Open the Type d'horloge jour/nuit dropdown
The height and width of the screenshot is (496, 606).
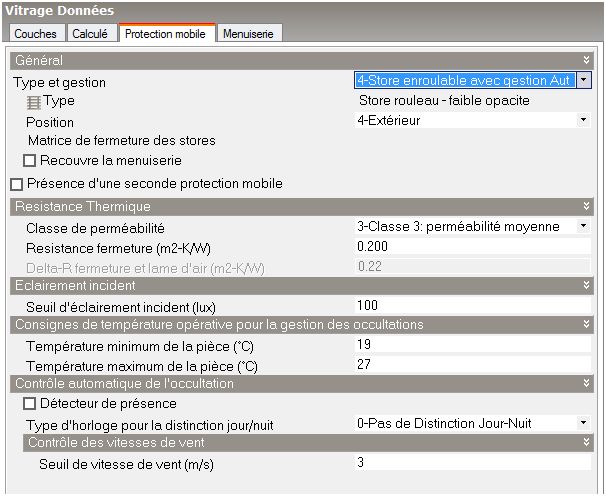(x=584, y=423)
